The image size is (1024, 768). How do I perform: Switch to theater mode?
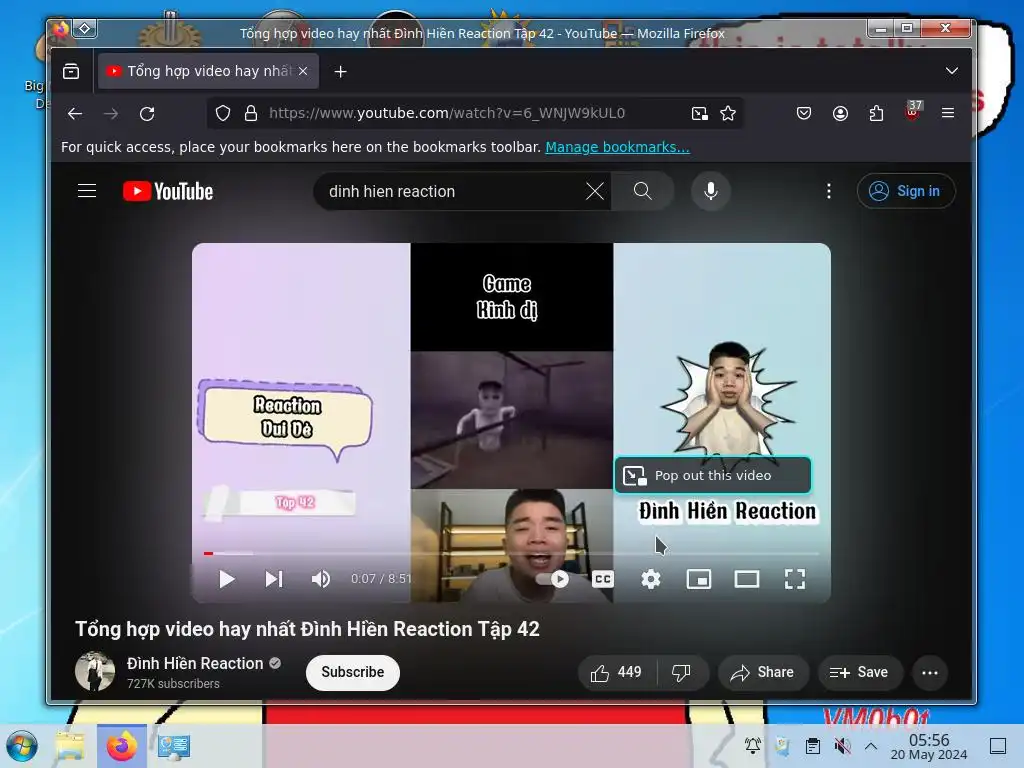[x=746, y=579]
